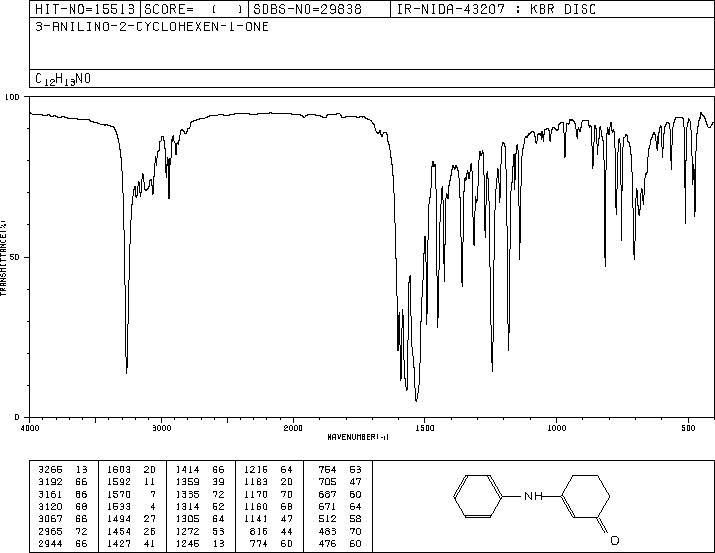Click peak table entry 774
This screenshot has height=553, width=715.
272,543
